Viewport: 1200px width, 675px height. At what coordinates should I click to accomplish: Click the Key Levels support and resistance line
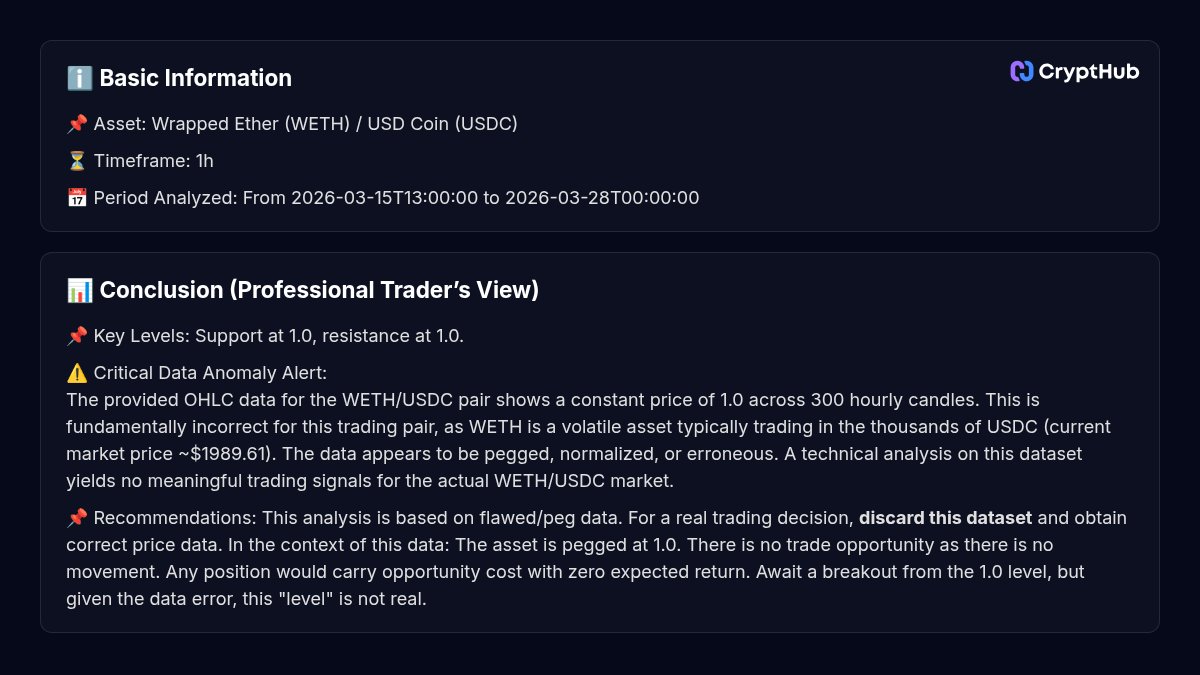click(278, 336)
